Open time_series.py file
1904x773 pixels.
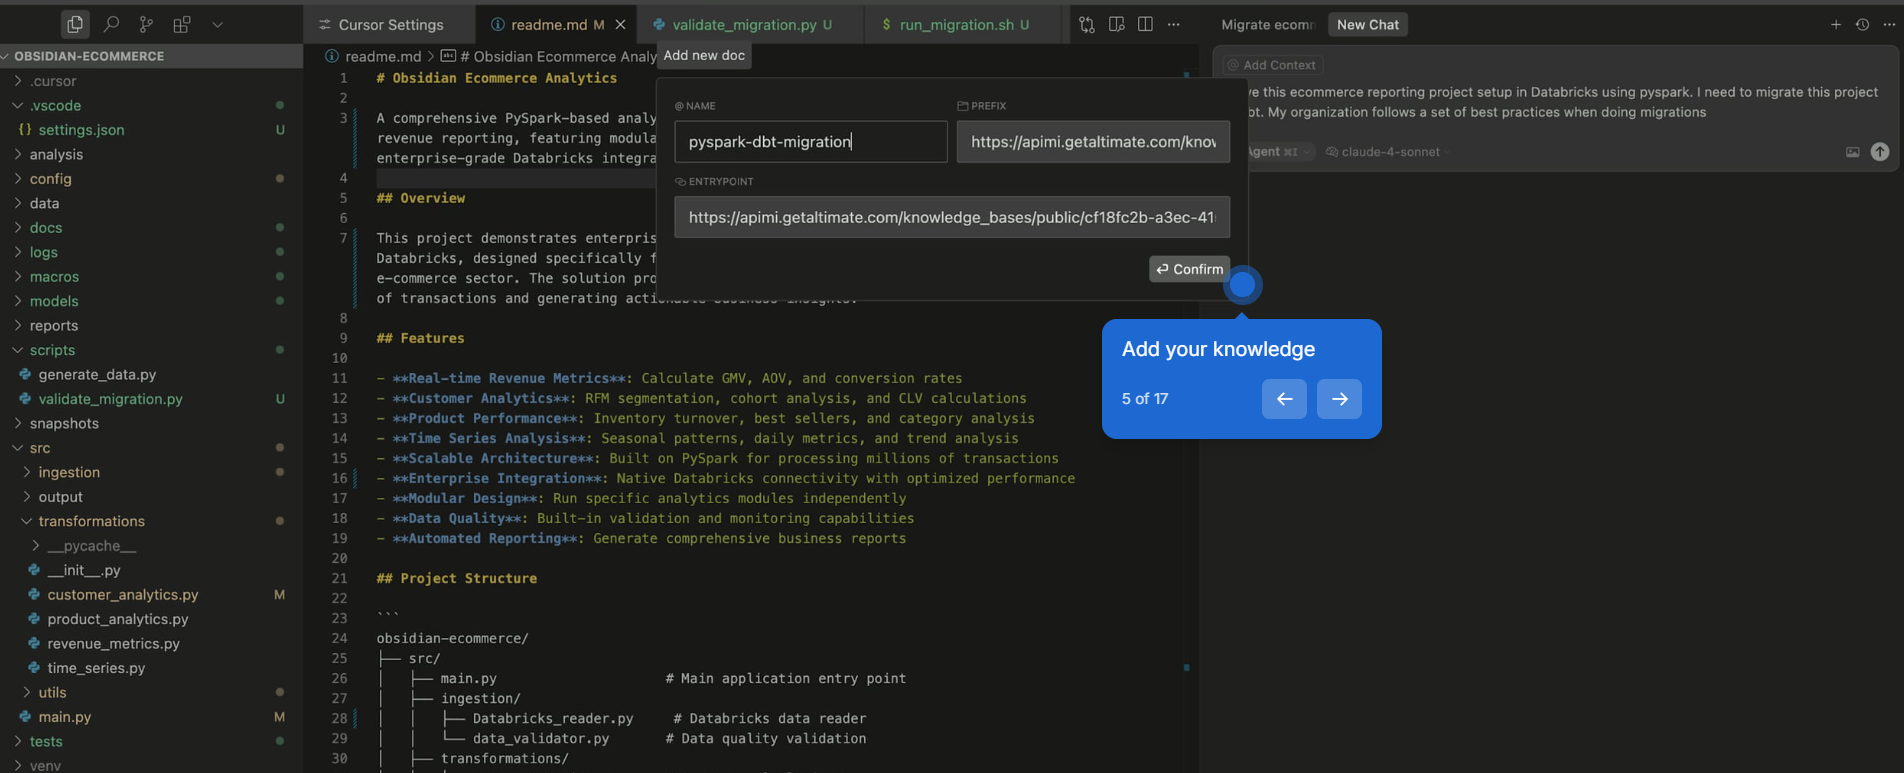click(150, 668)
